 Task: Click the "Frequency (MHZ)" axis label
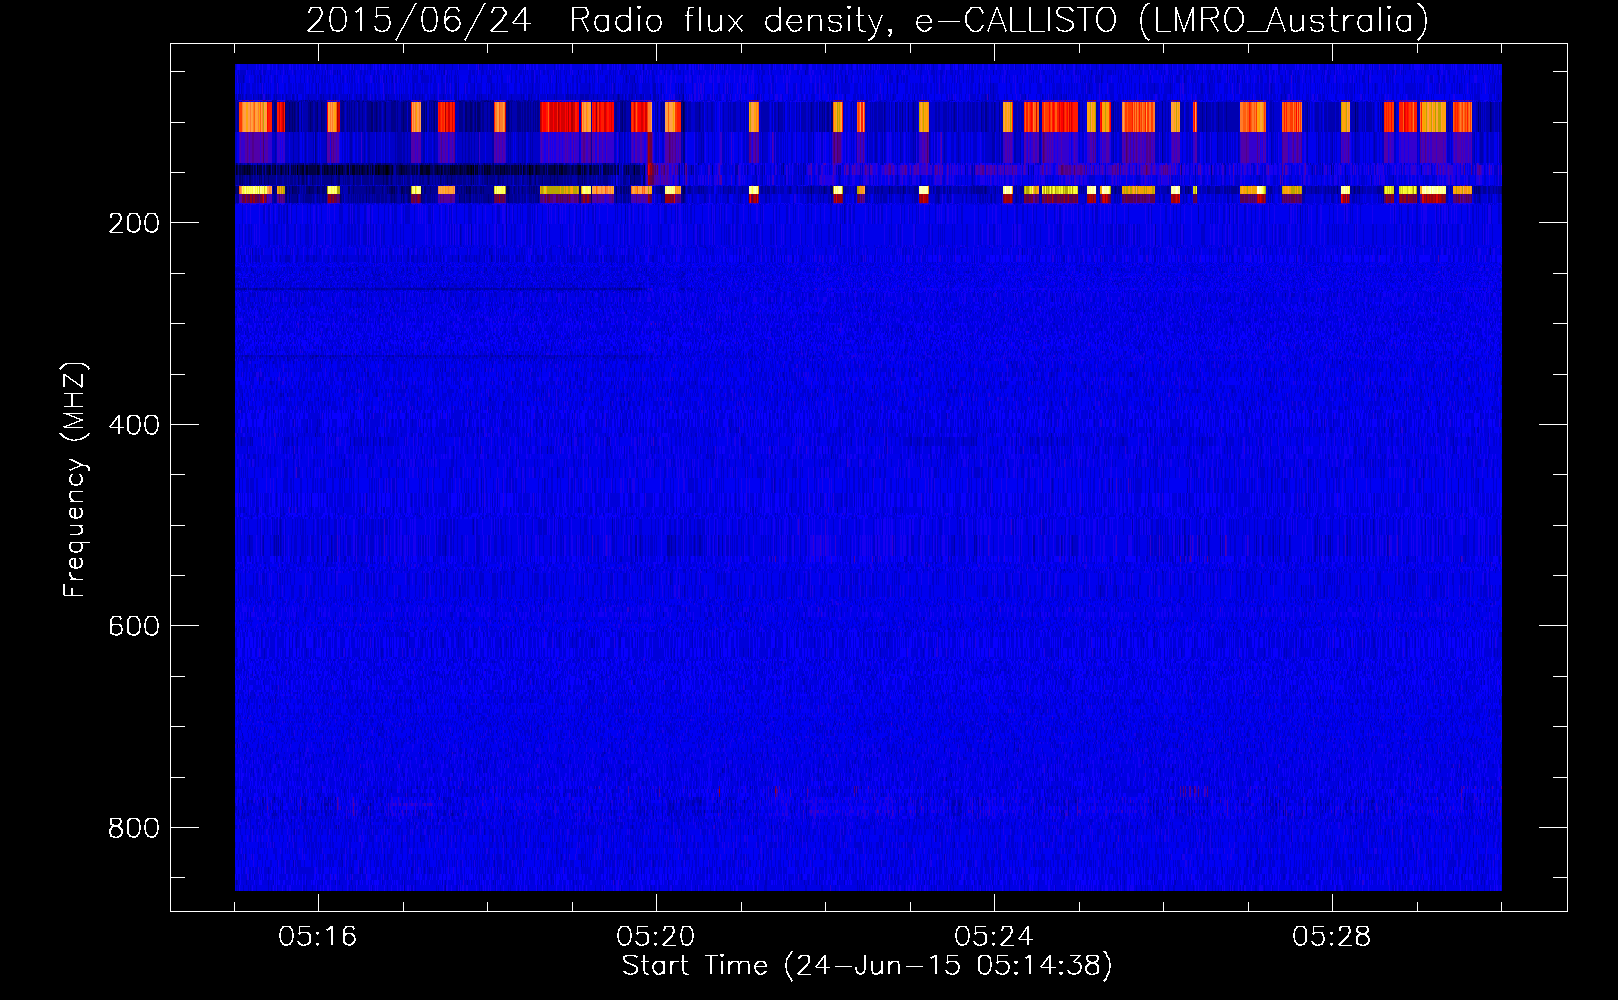pyautogui.click(x=75, y=479)
